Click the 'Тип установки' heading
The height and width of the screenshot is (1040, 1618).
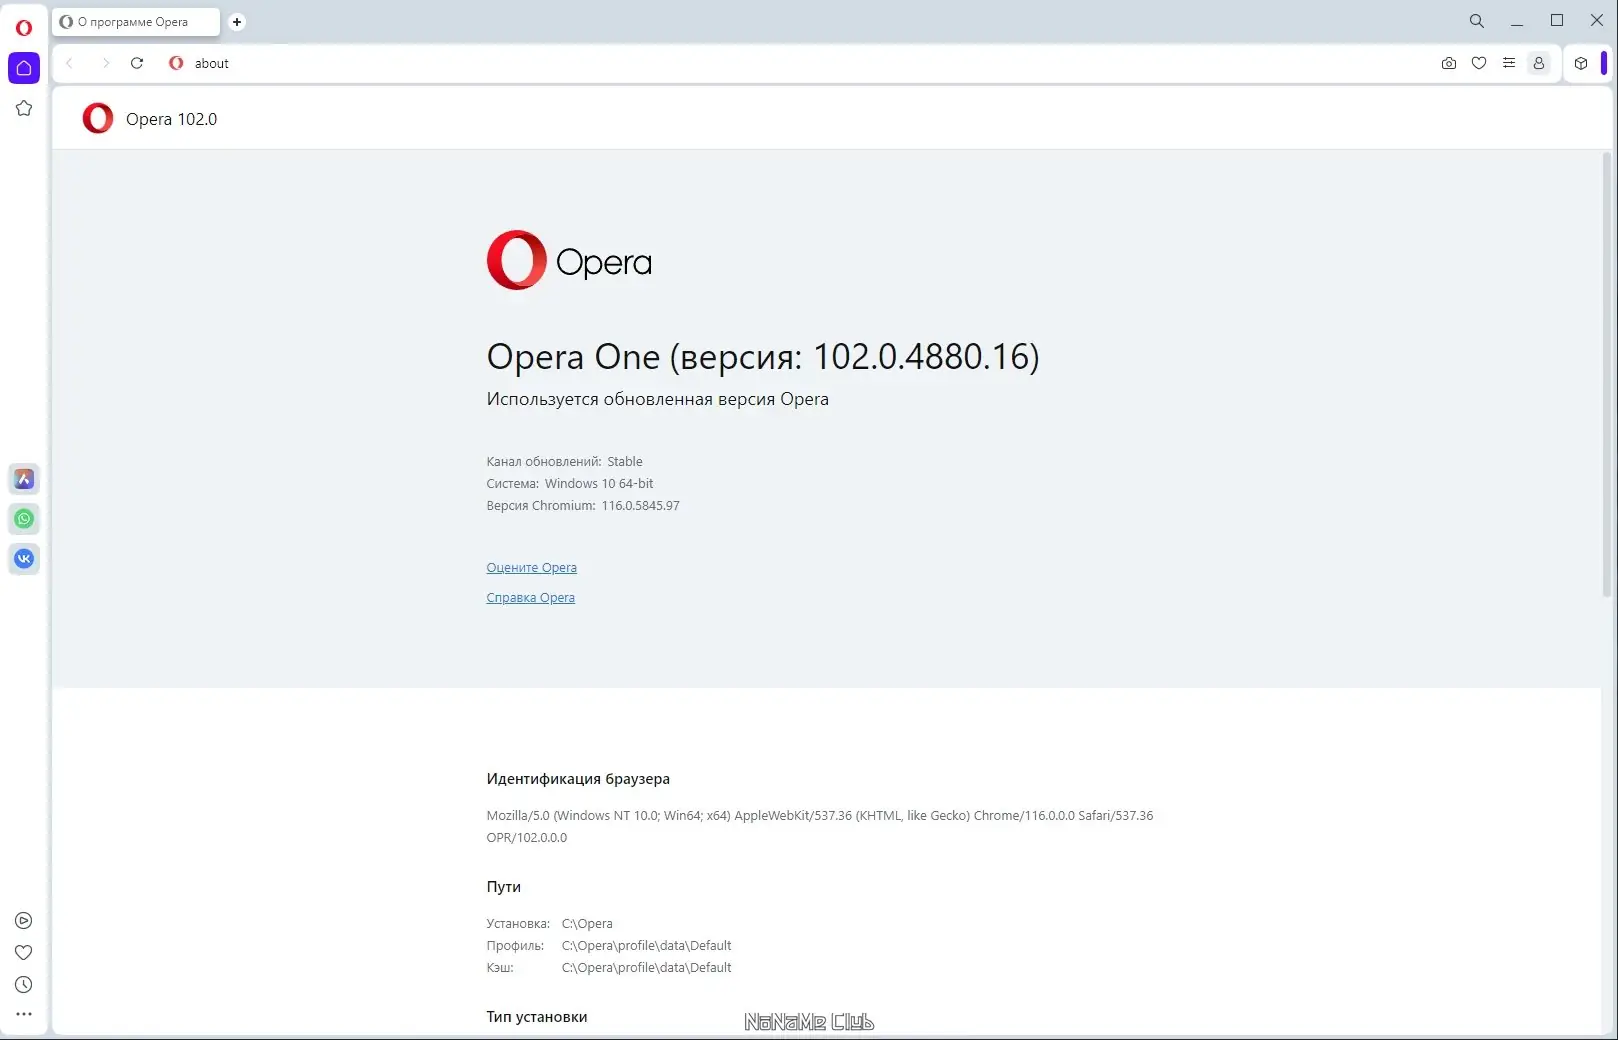[536, 1017]
